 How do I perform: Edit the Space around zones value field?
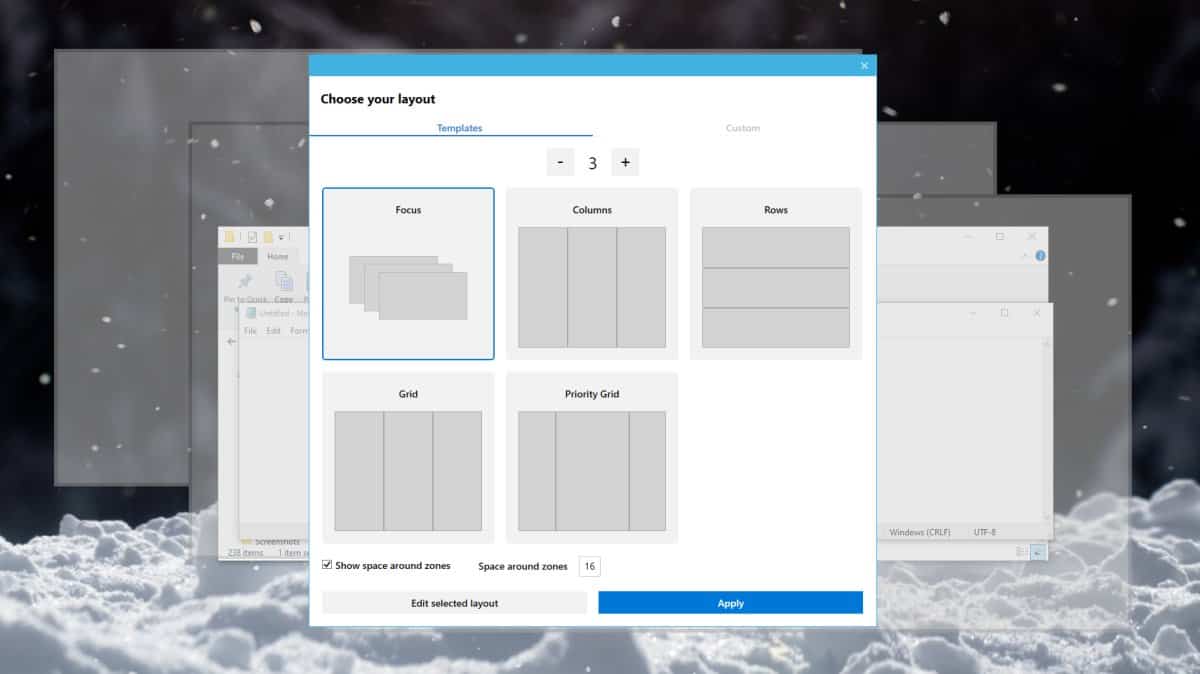589,566
